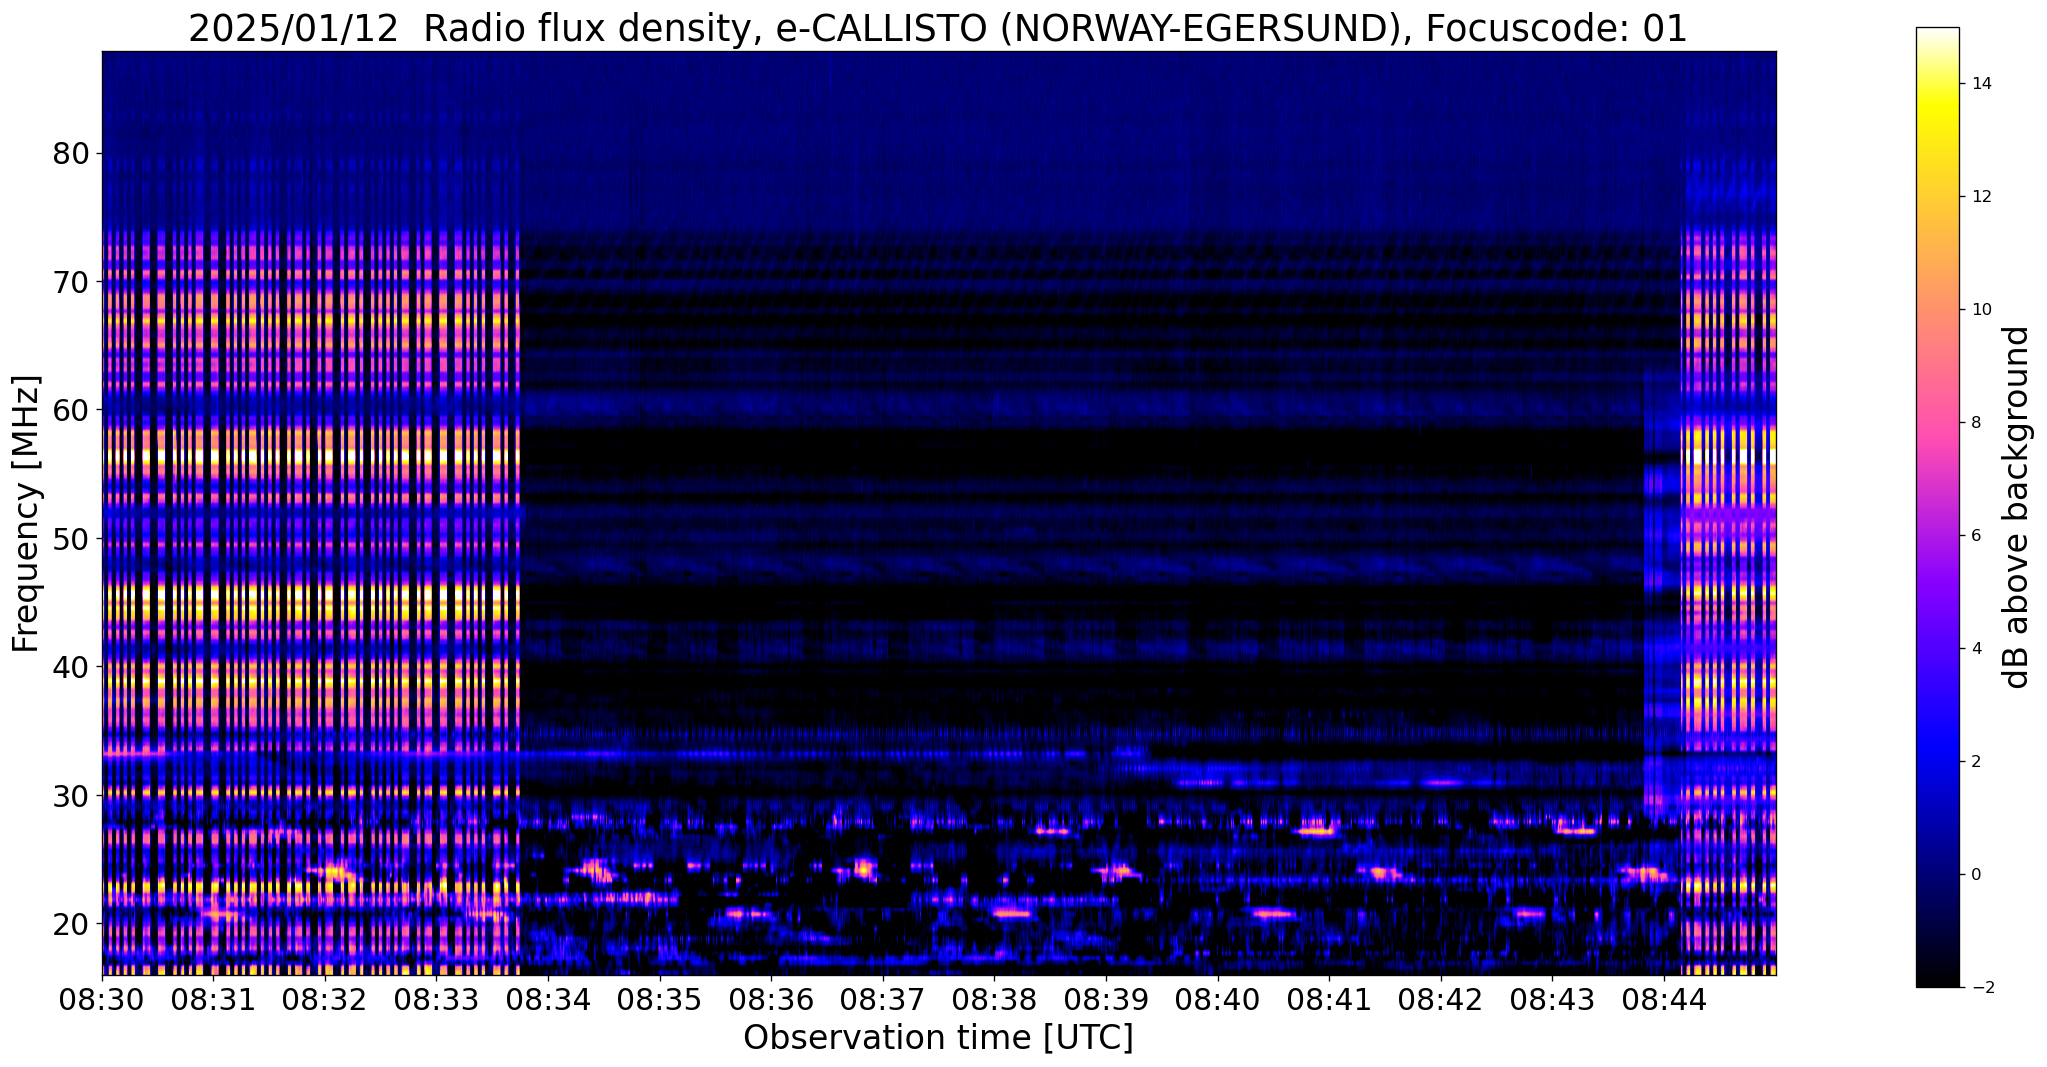The image size is (2047, 1067).
Task: Click the 08:33 time tick label
Action: 436,999
